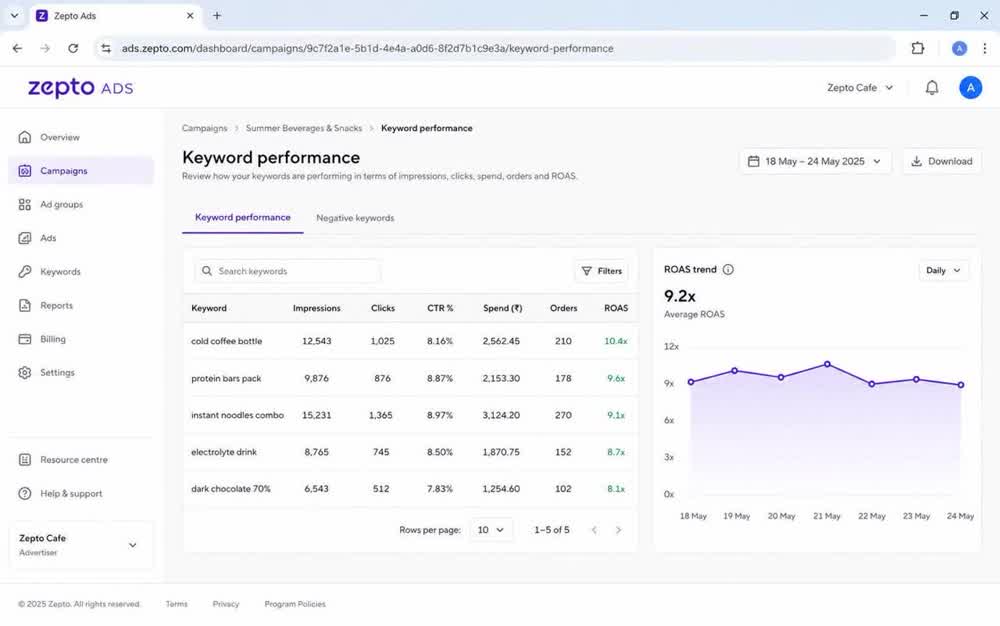Click the Search keywords input field
The image size is (1000, 626).
pos(287,271)
